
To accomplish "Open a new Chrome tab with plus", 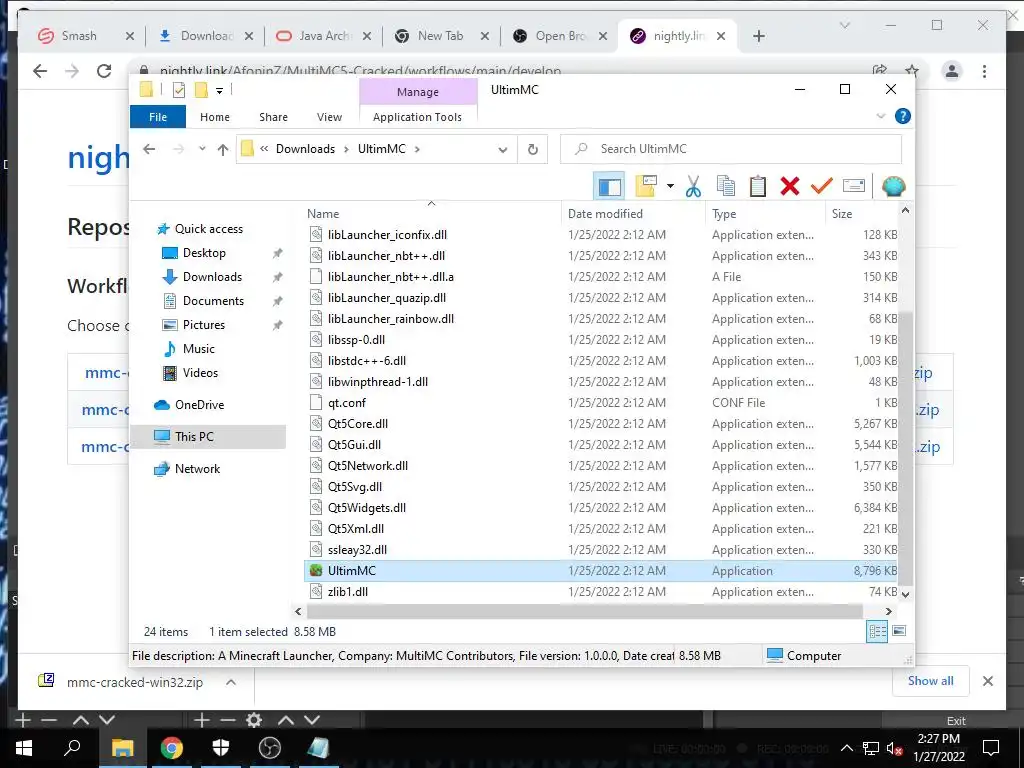I will (758, 36).
